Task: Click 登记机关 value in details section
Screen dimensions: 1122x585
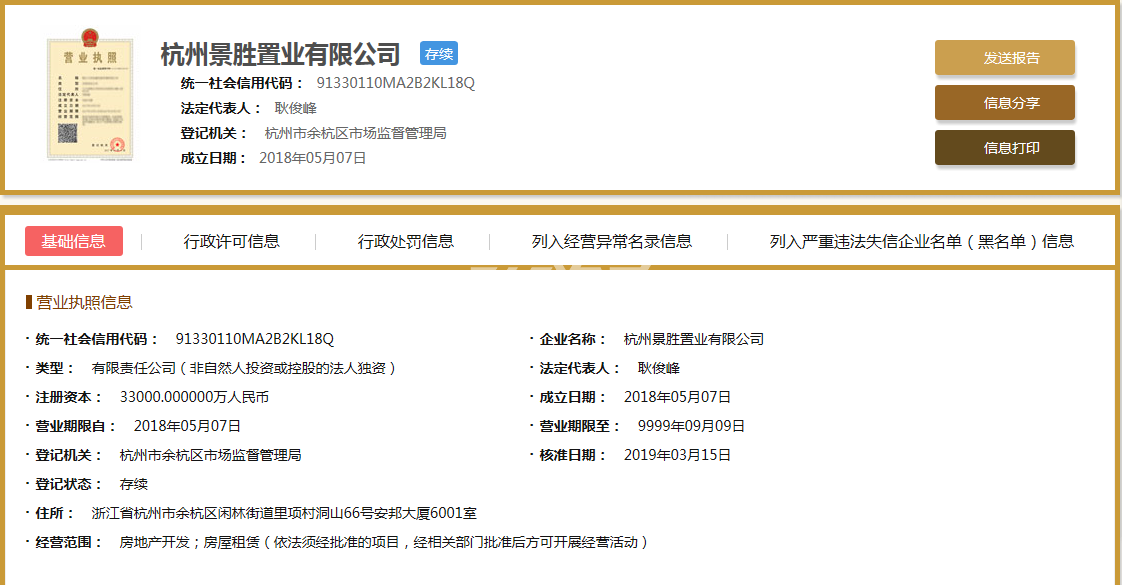Action: [x=210, y=455]
